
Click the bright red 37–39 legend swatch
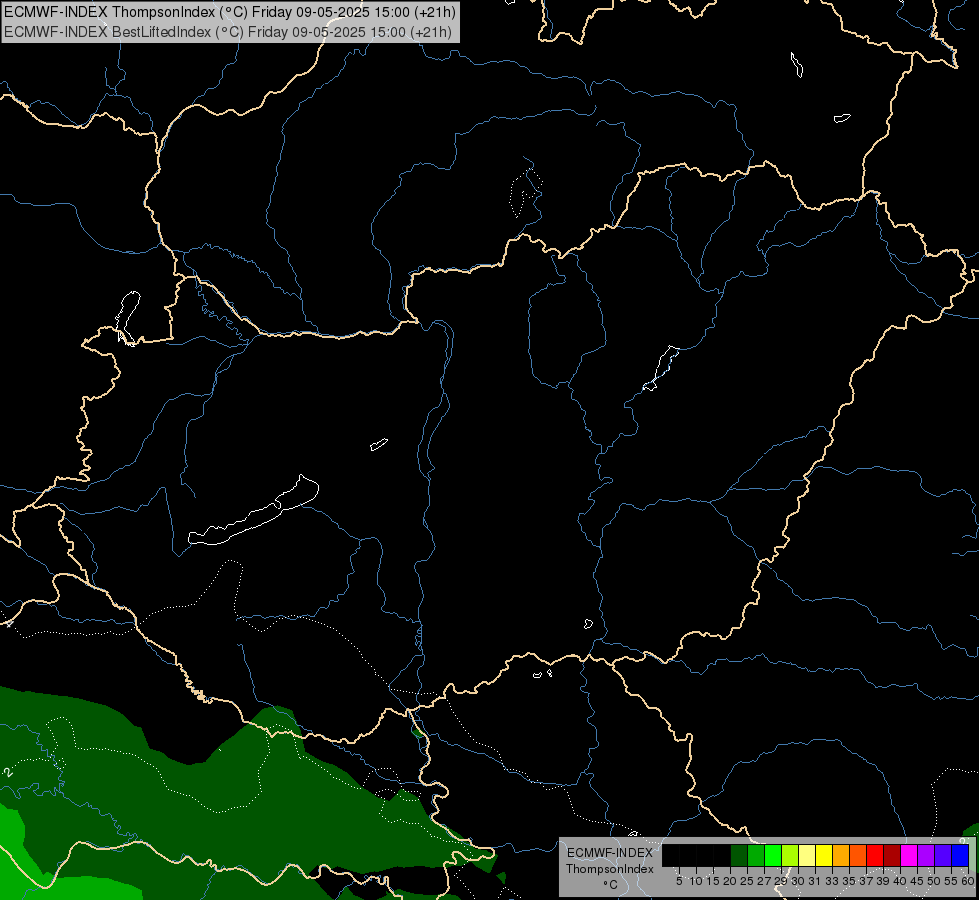point(875,855)
